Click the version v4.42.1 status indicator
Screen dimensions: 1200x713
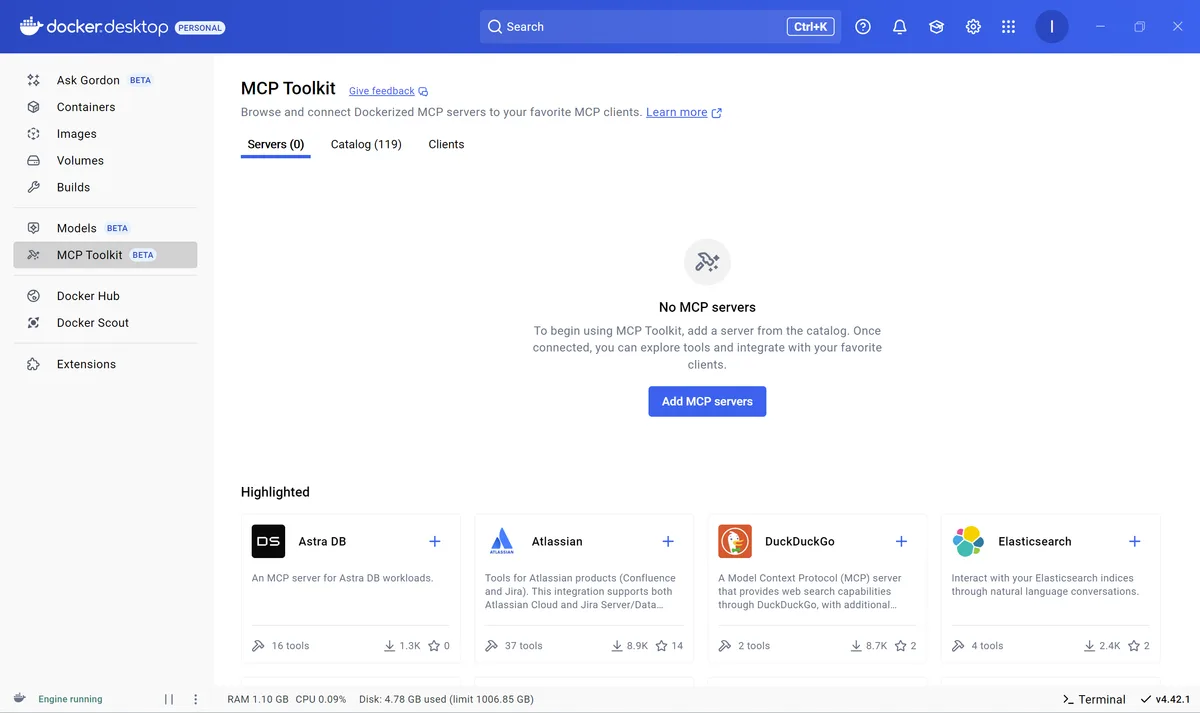pyautogui.click(x=1165, y=699)
